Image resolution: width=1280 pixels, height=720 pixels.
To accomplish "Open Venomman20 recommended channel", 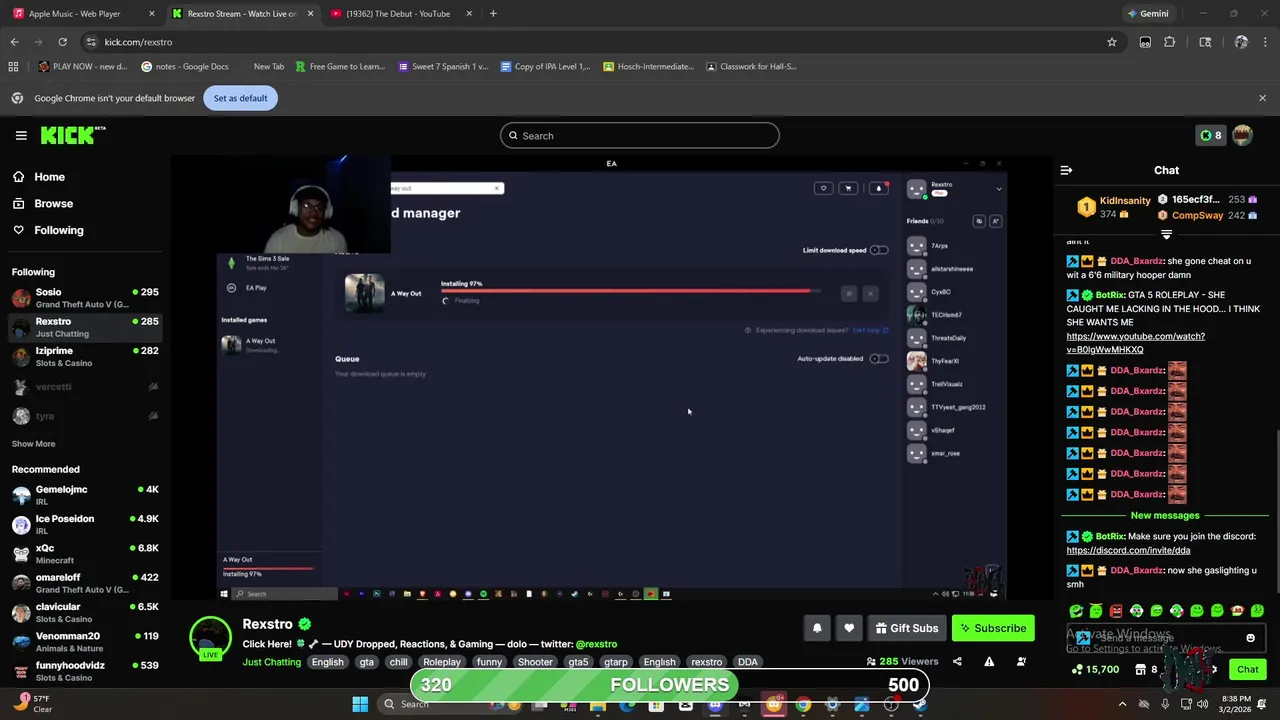I will pos(85,642).
